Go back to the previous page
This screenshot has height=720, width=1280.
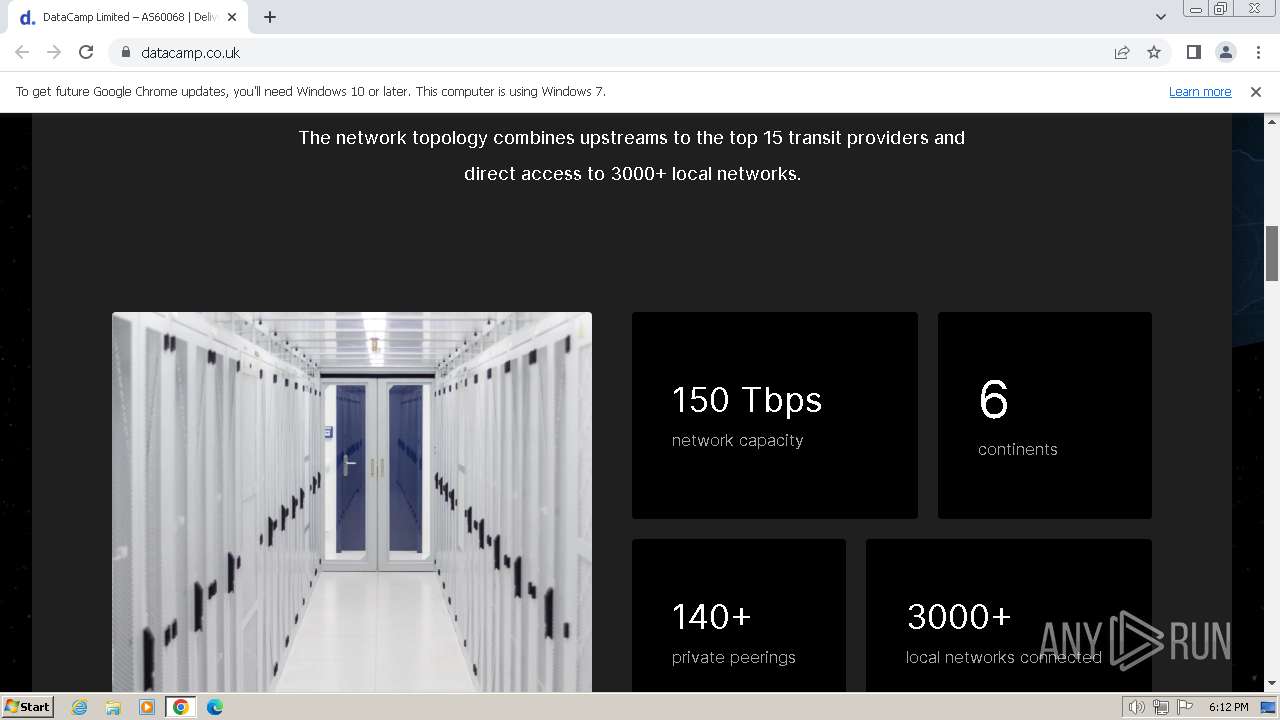22,52
